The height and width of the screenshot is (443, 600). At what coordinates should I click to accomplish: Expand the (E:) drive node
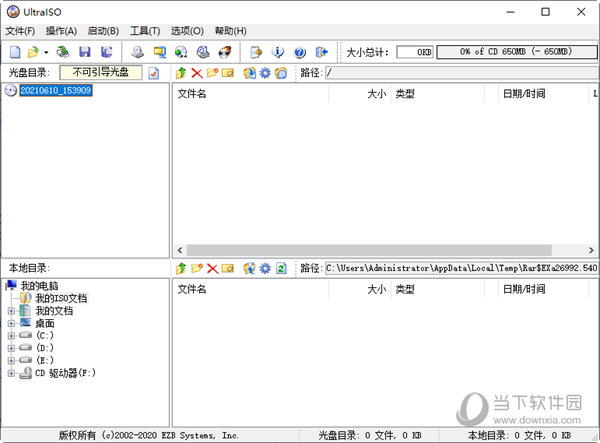(11, 360)
